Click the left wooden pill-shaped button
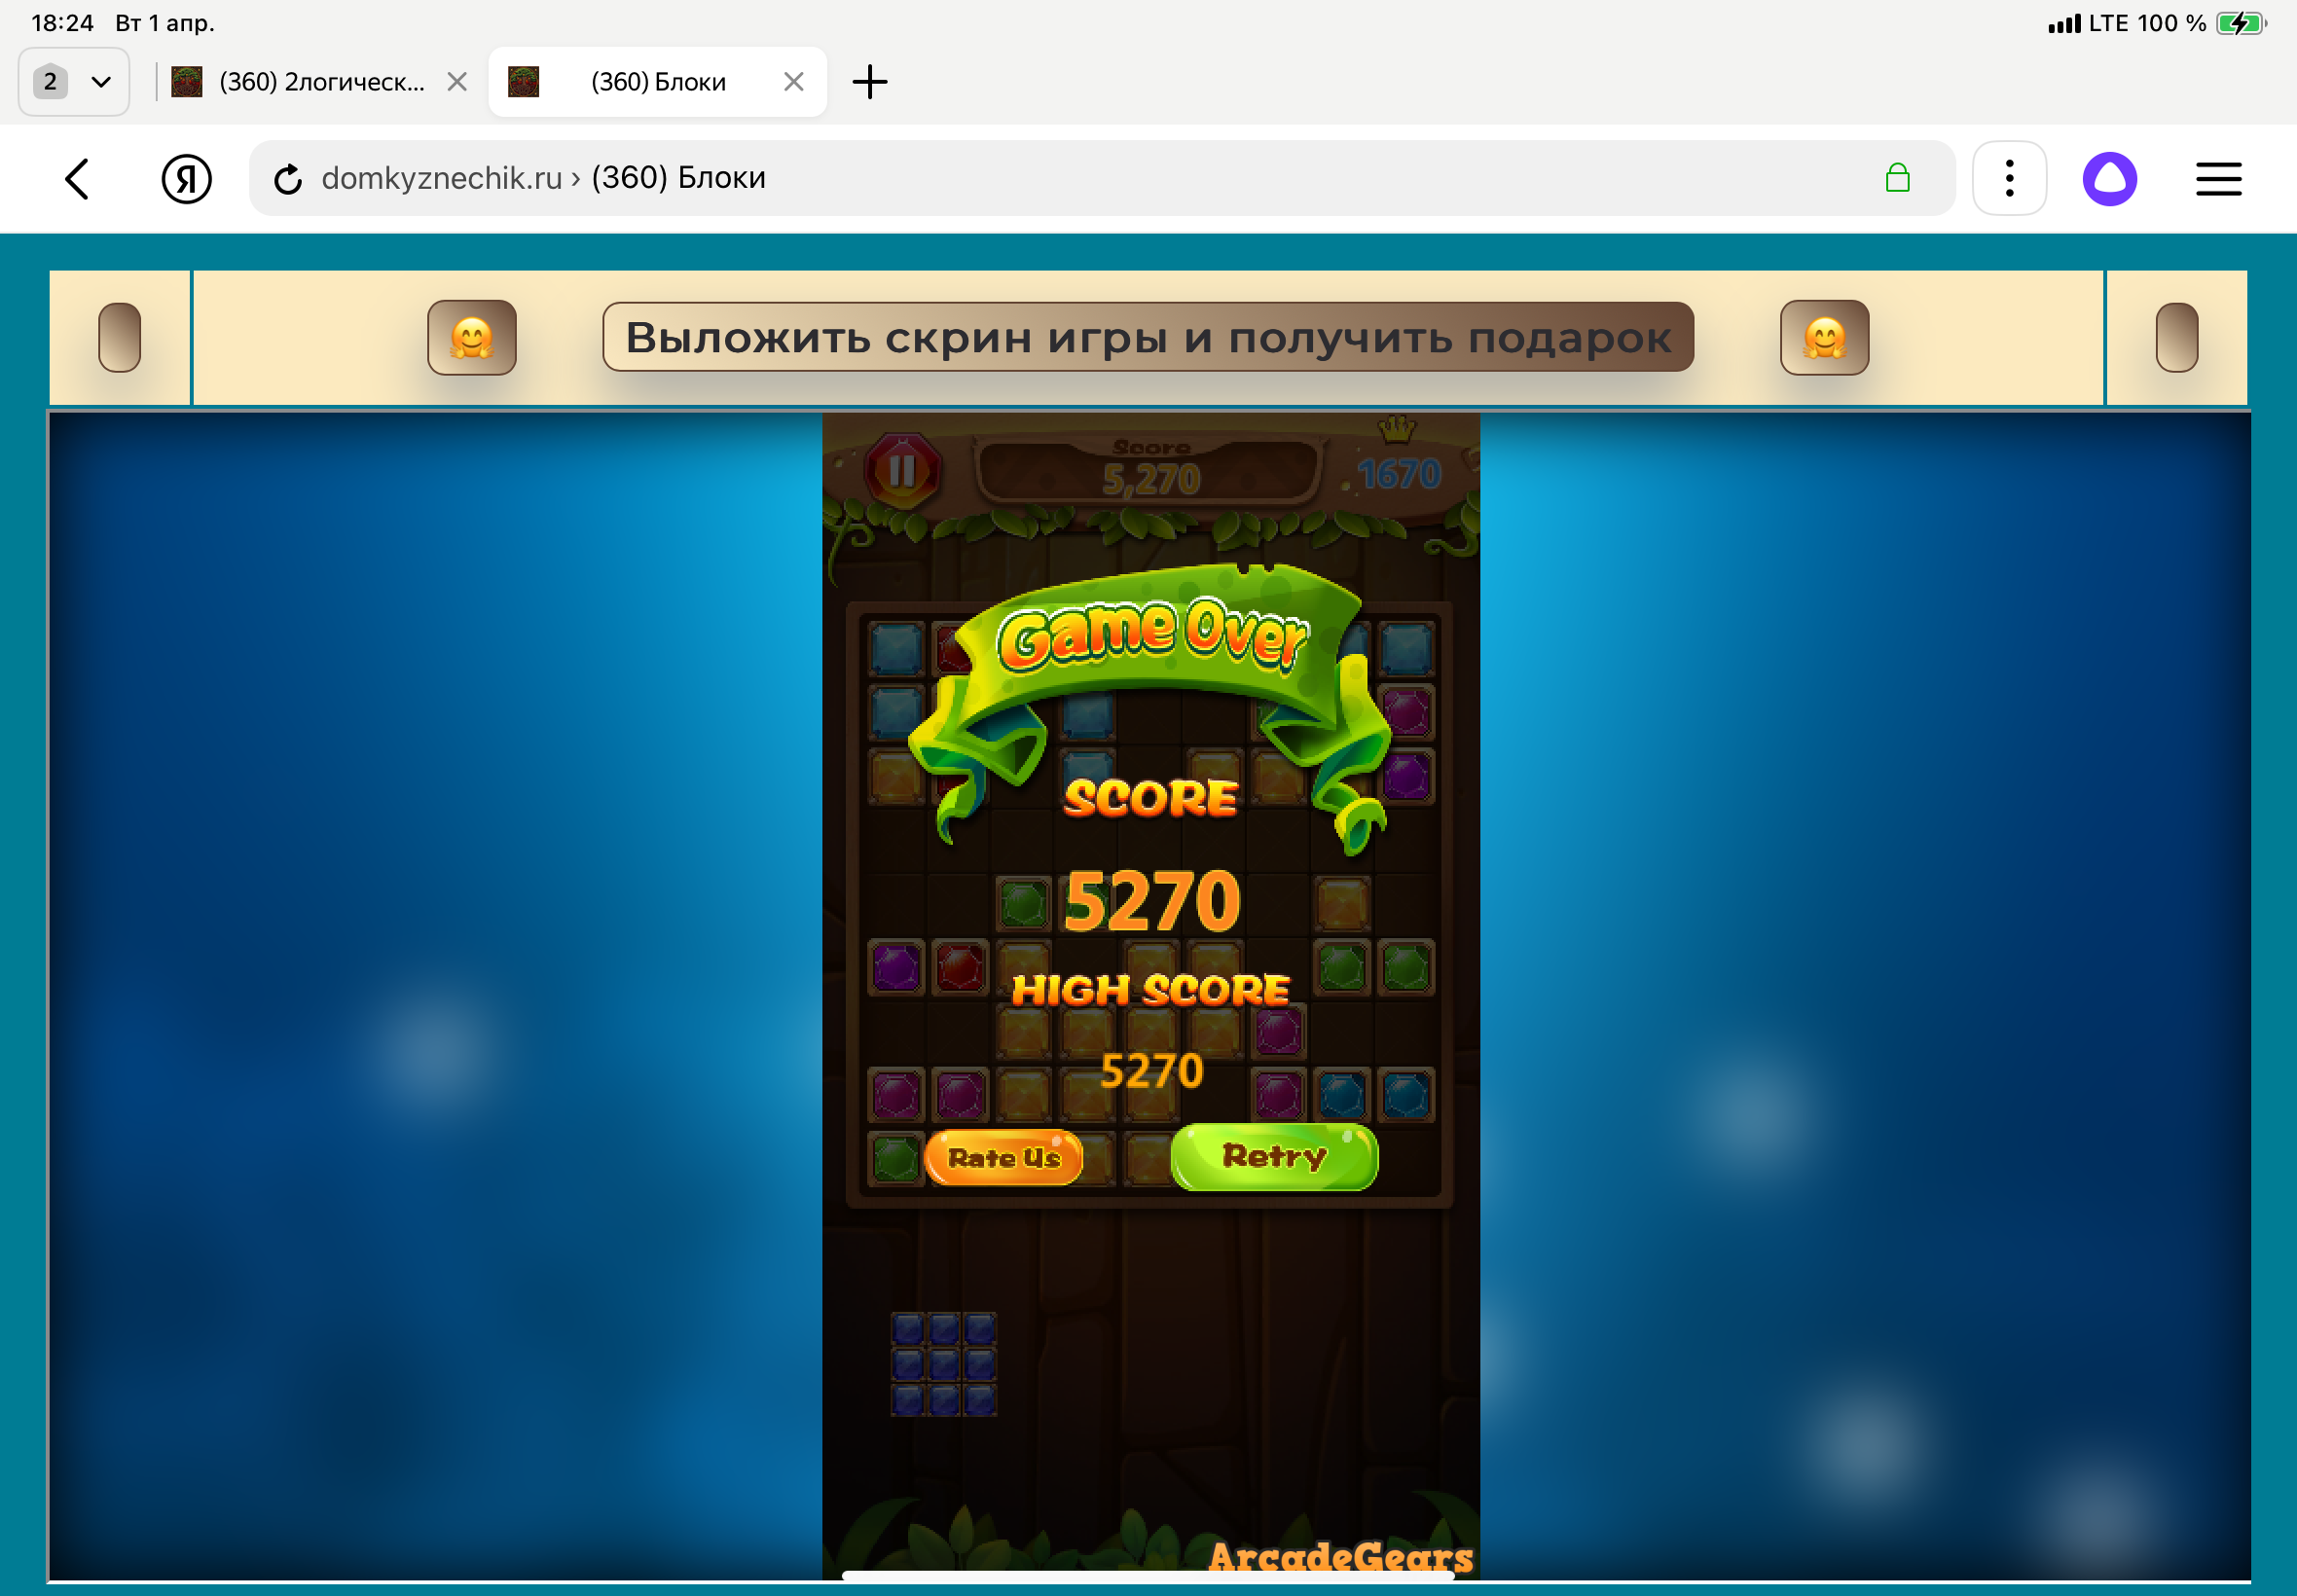The height and width of the screenshot is (1596, 2297). pos(120,338)
